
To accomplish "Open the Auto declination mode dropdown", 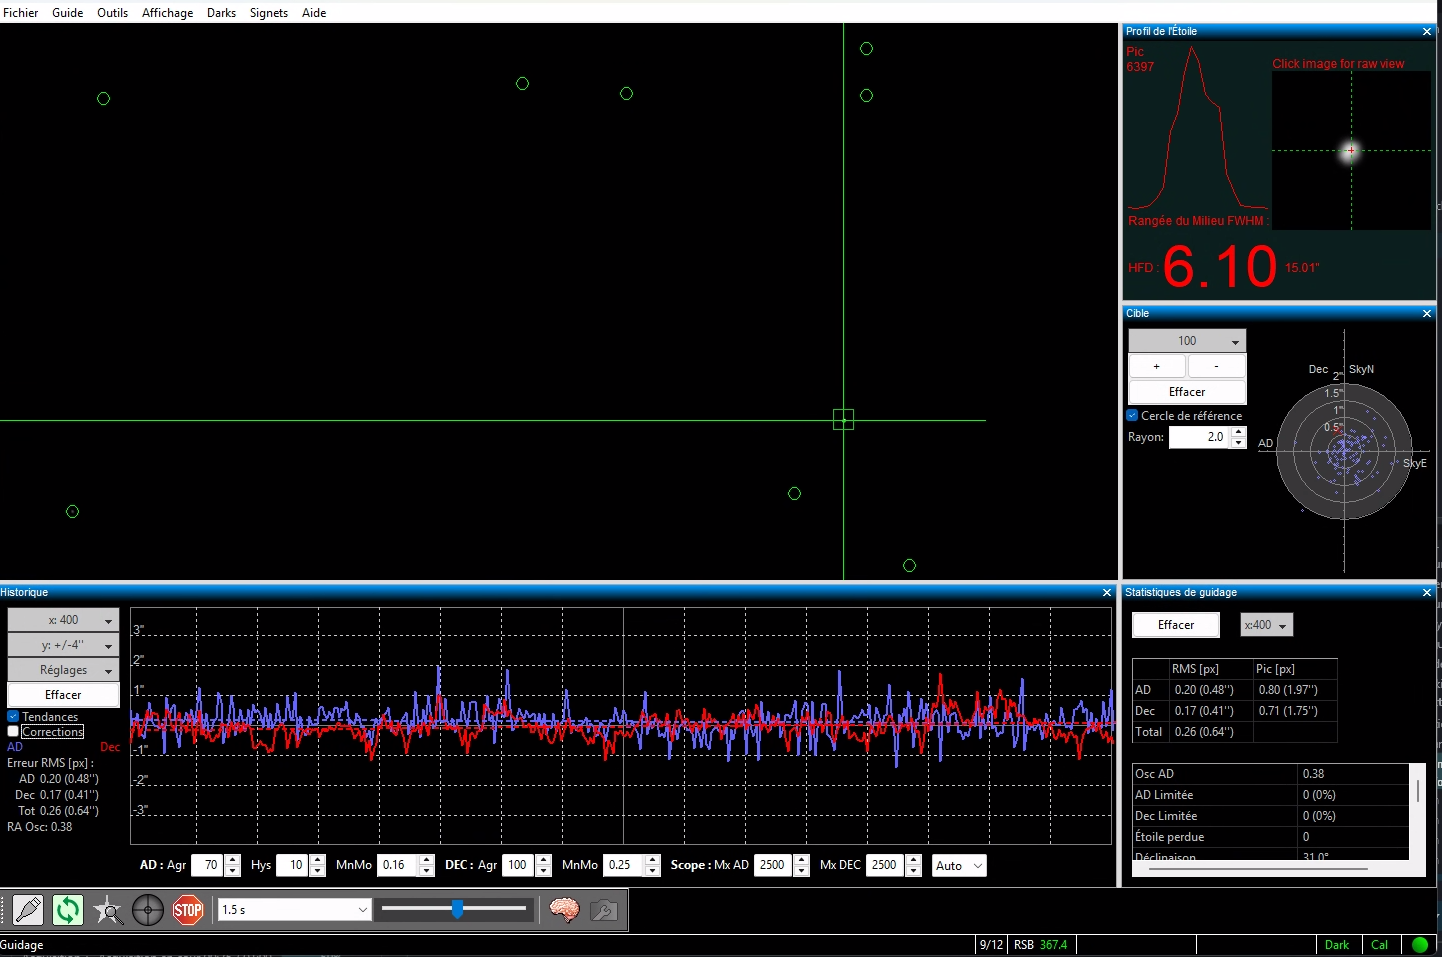I will click(x=959, y=865).
